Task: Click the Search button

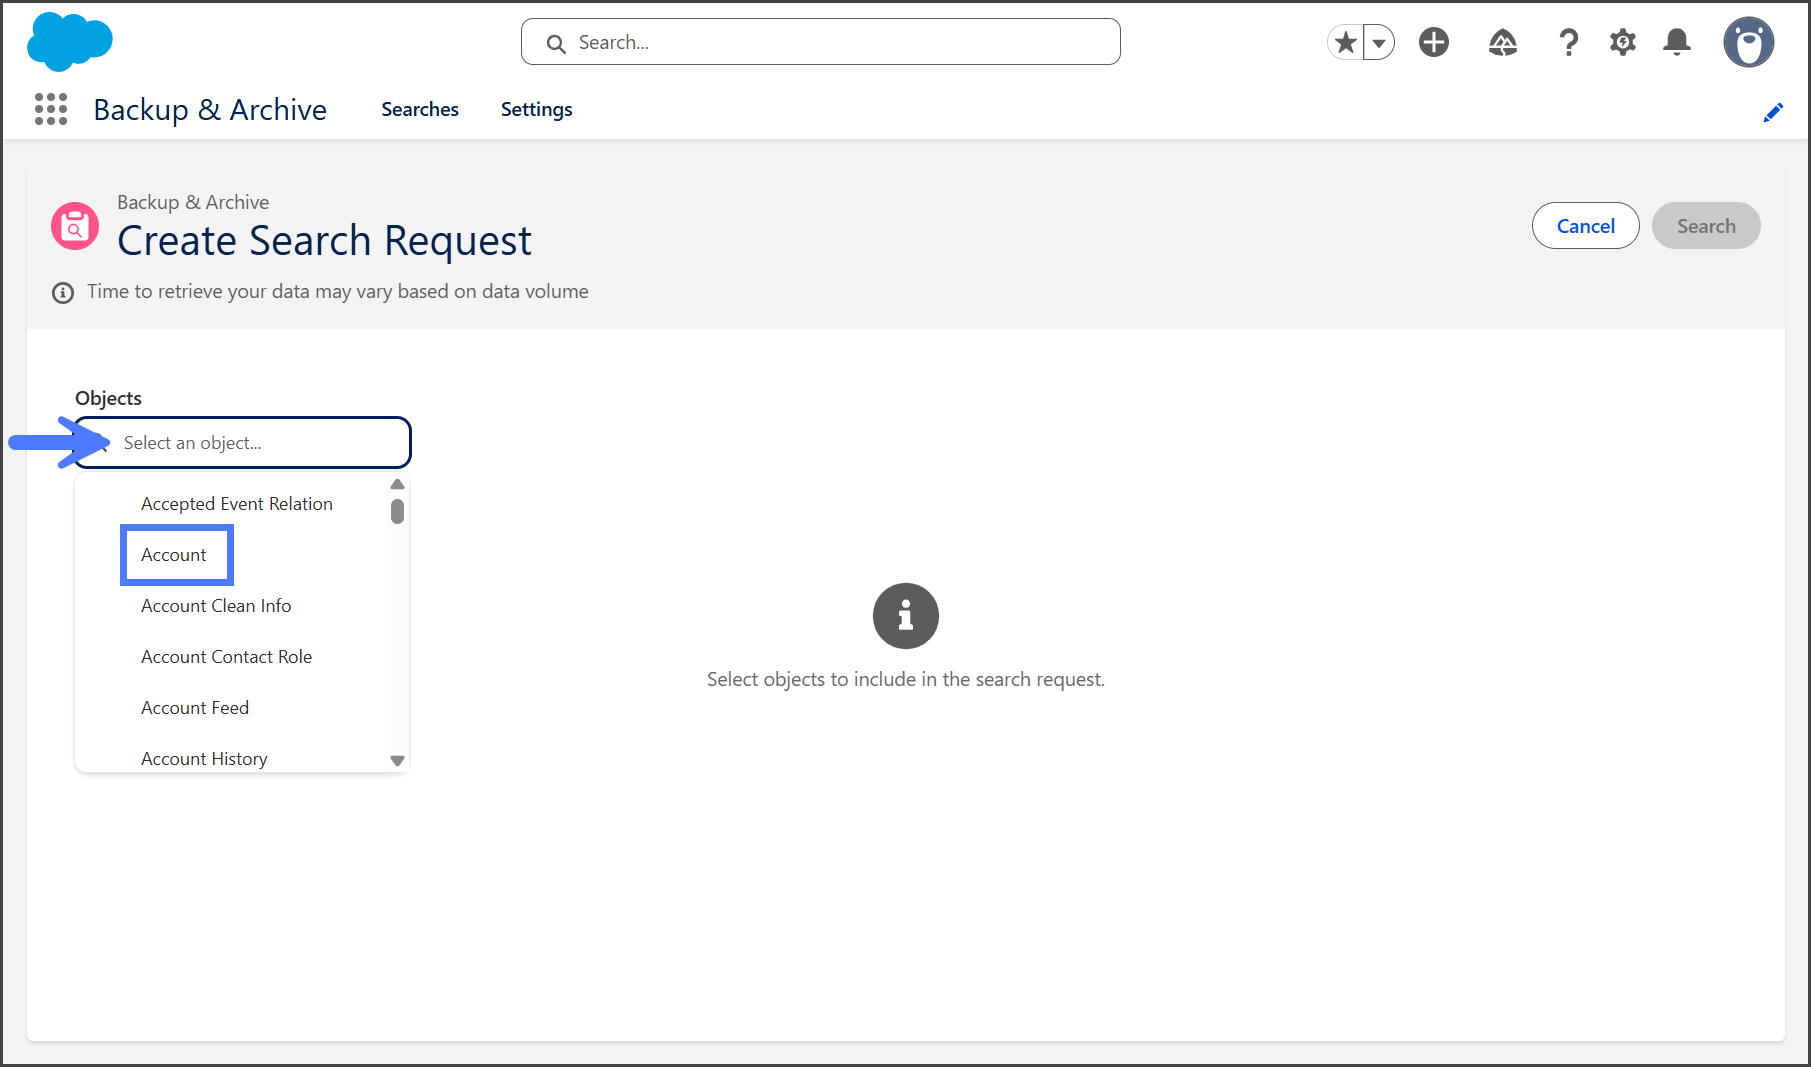Action: point(1705,226)
